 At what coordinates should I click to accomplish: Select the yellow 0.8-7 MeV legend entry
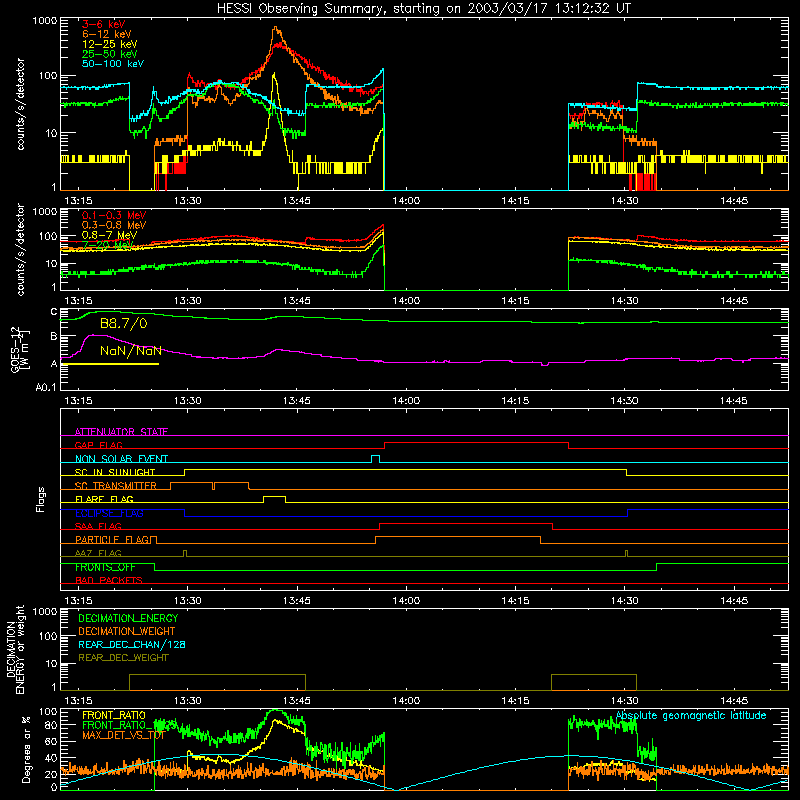tap(109, 235)
